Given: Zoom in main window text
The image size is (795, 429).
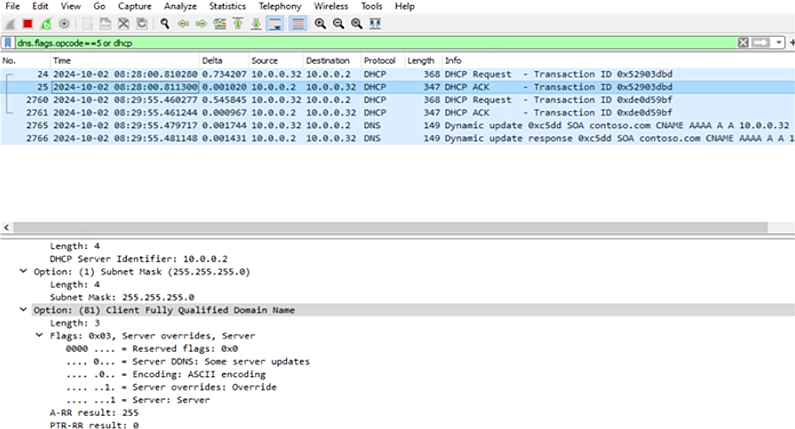Looking at the screenshot, I should pyautogui.click(x=320, y=24).
